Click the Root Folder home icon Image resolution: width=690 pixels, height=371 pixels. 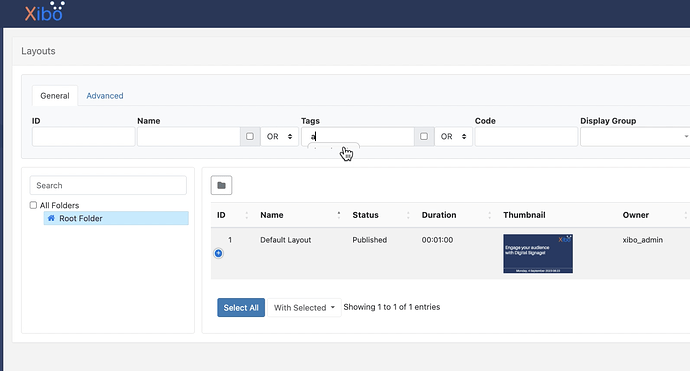[51, 218]
